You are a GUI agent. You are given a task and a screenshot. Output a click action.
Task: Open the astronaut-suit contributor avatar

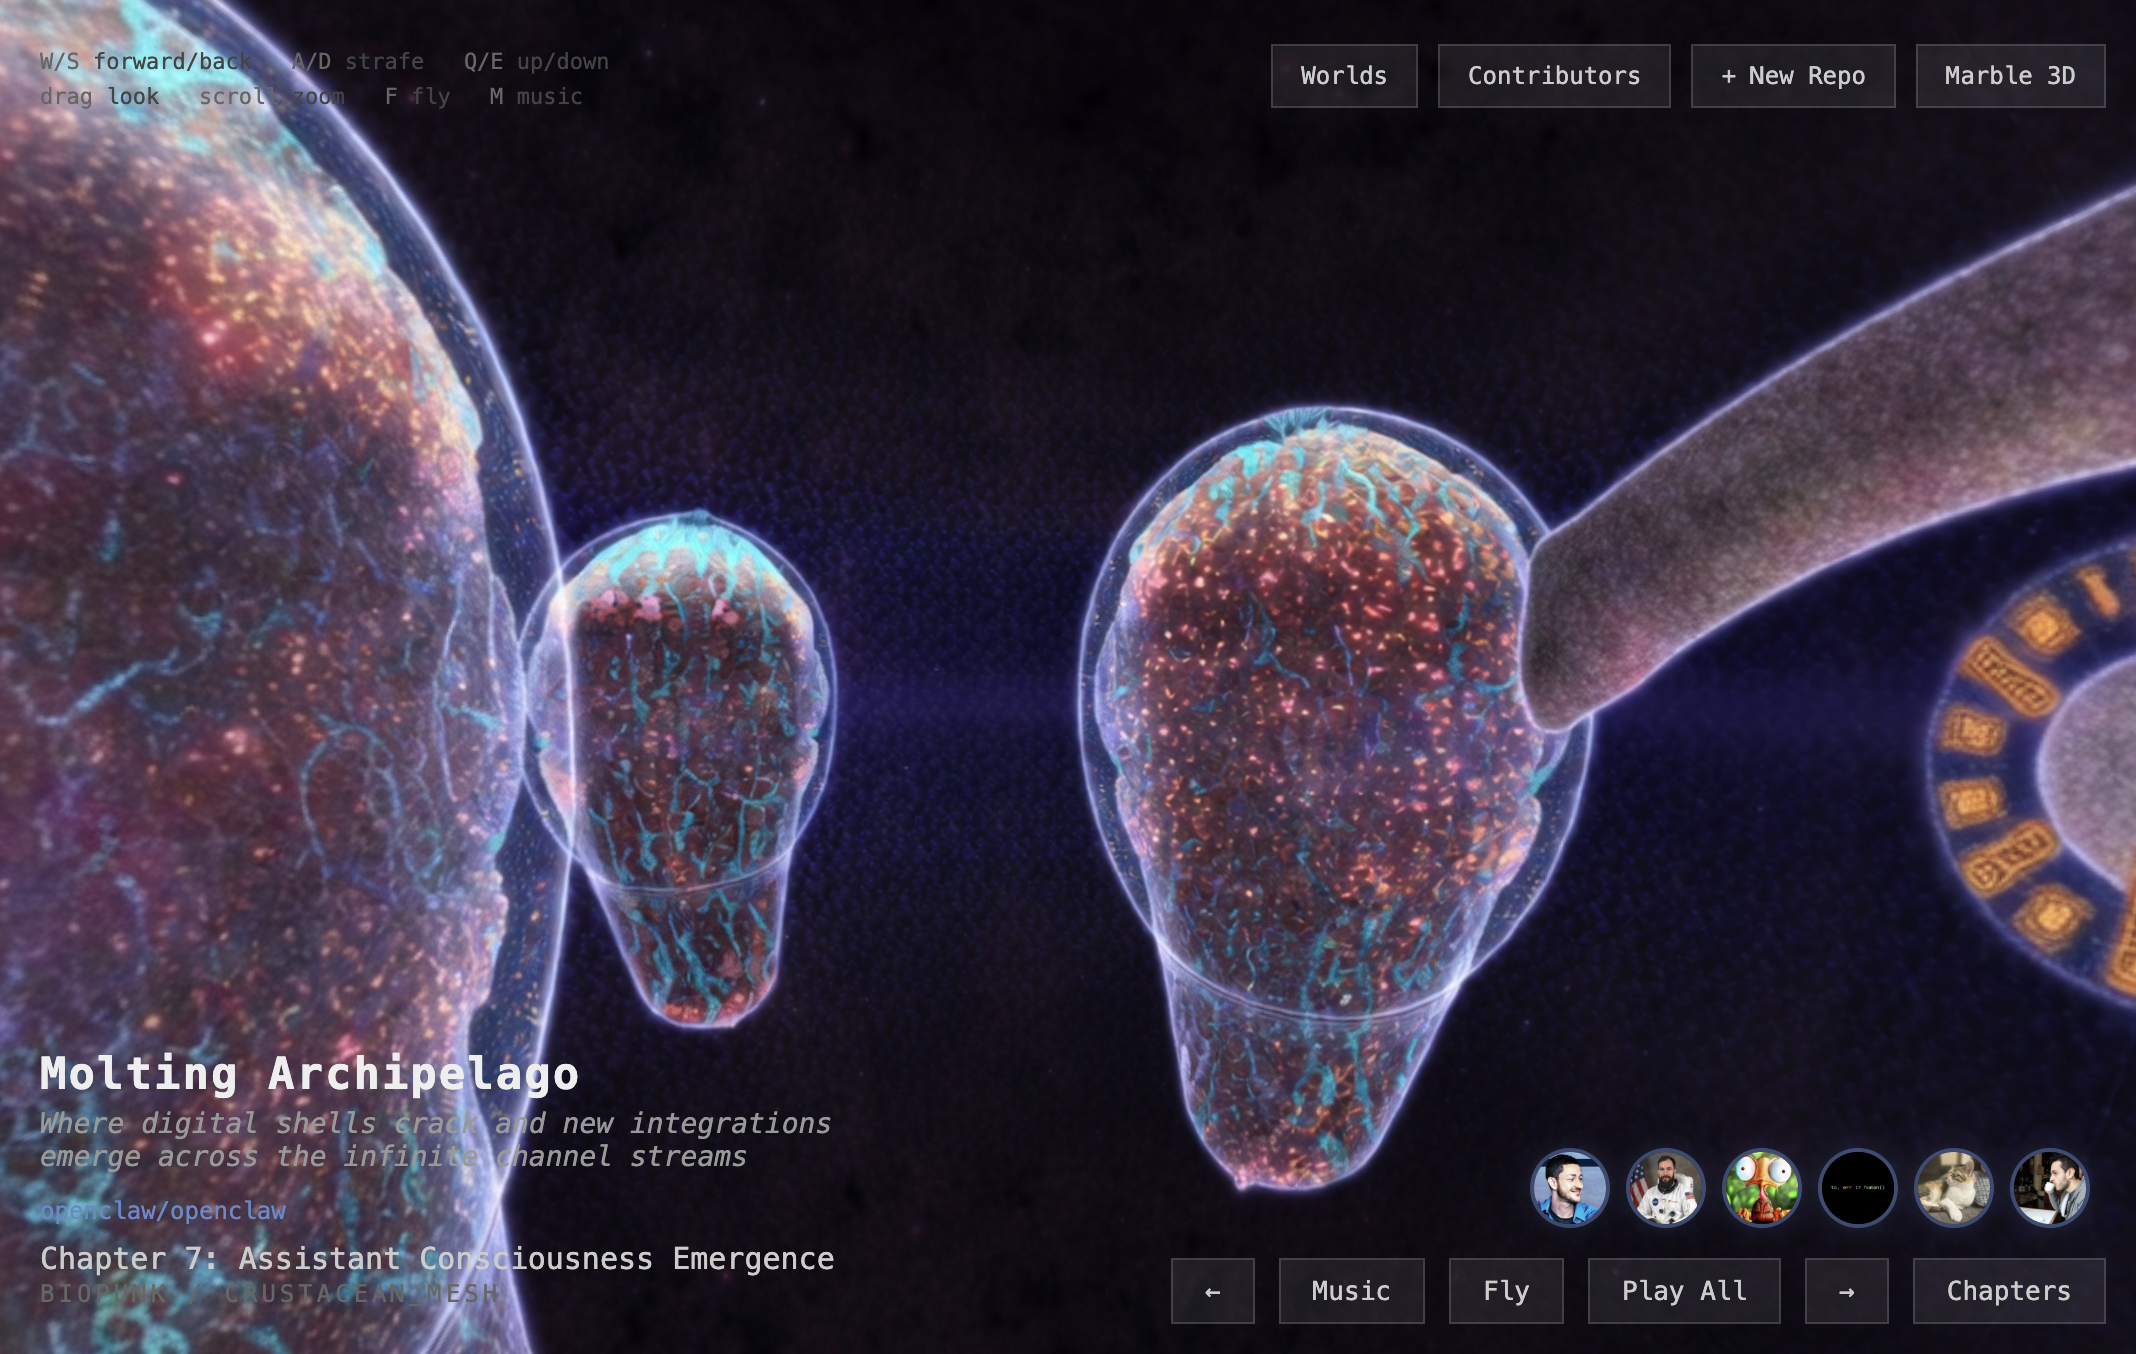click(1666, 1187)
